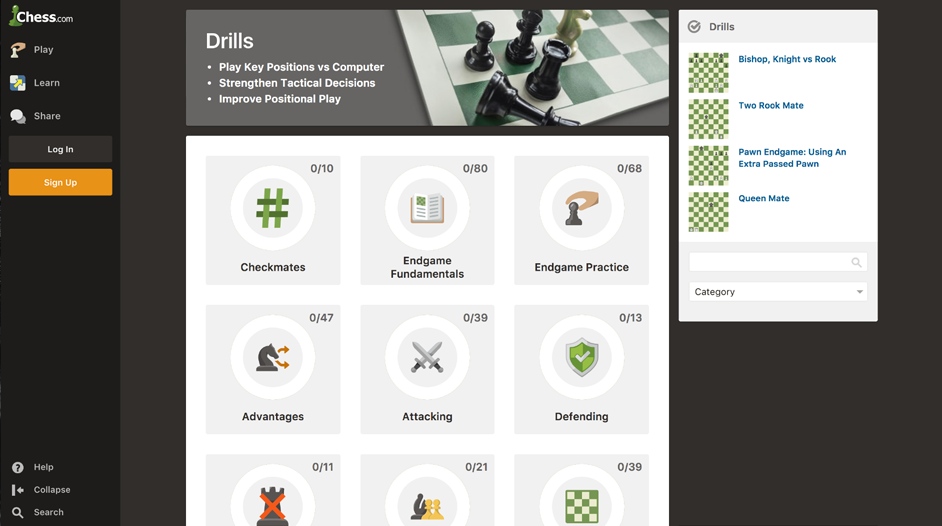
Task: Select the Collapse label in sidebar
Action: 52,490
